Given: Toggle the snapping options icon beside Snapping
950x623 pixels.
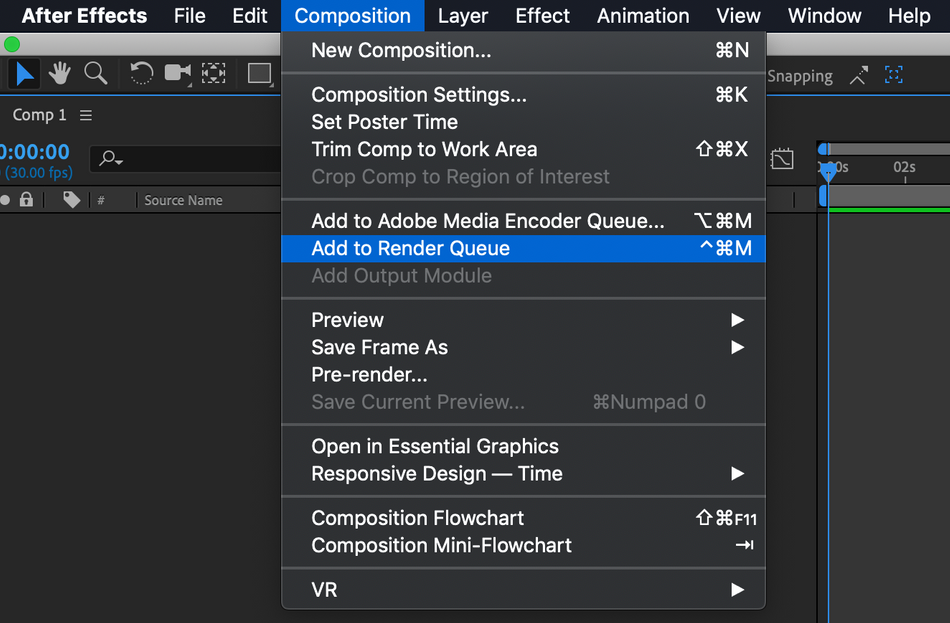Looking at the screenshot, I should (858, 75).
